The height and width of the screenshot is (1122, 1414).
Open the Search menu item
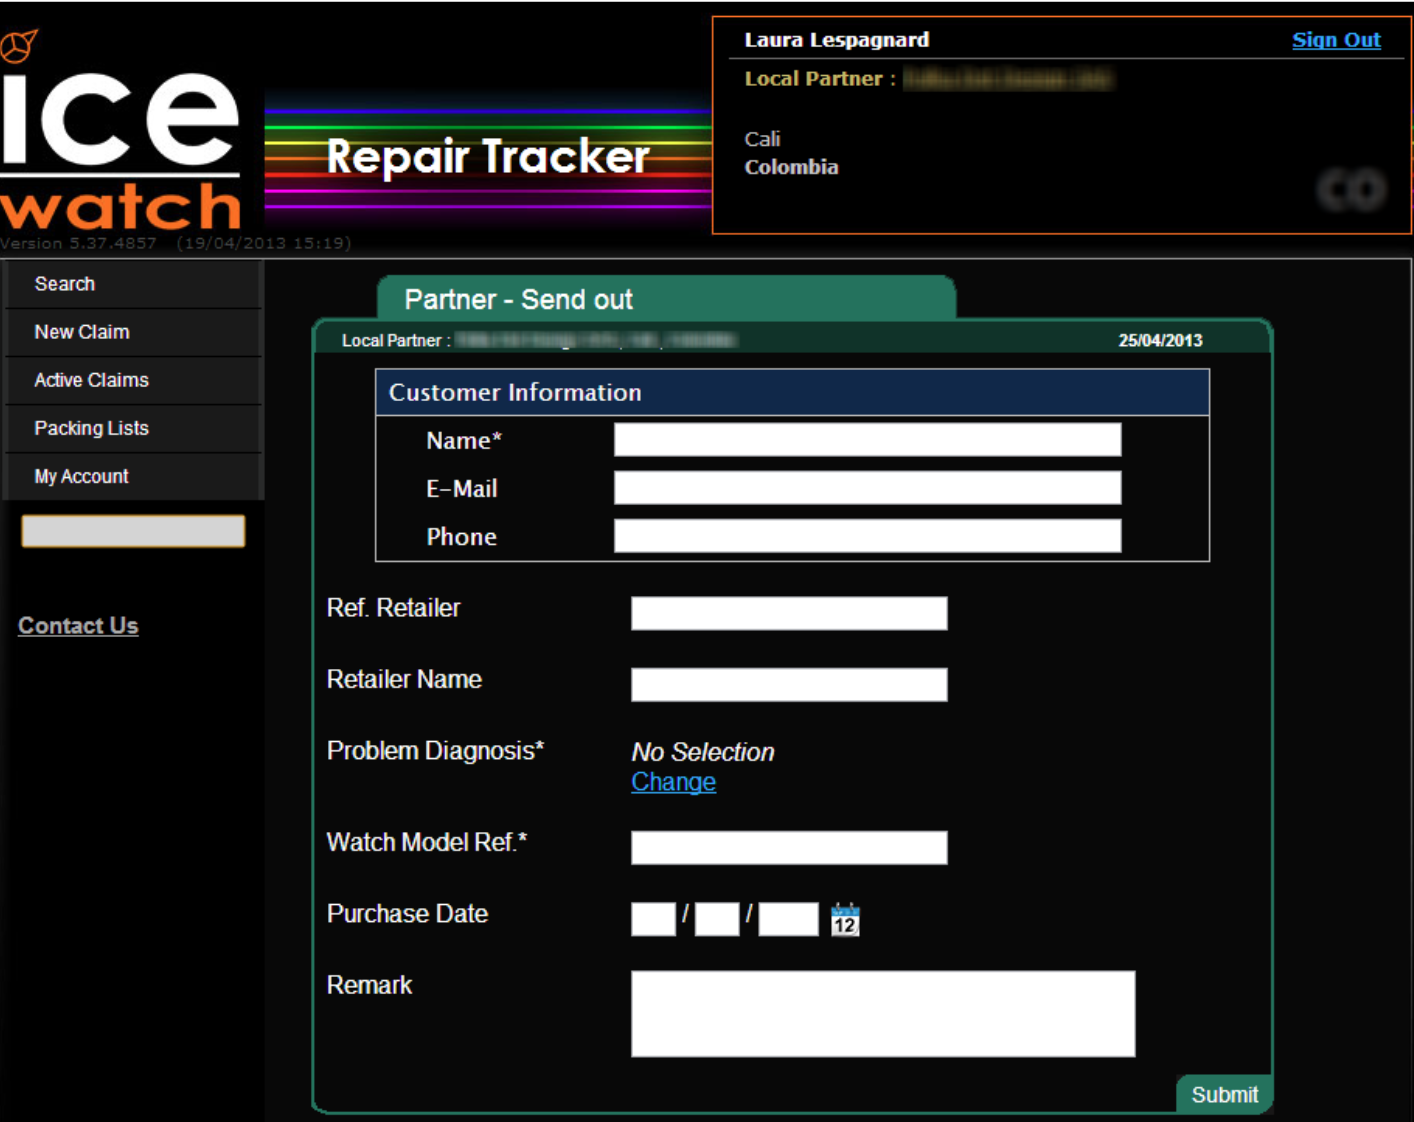coord(65,284)
